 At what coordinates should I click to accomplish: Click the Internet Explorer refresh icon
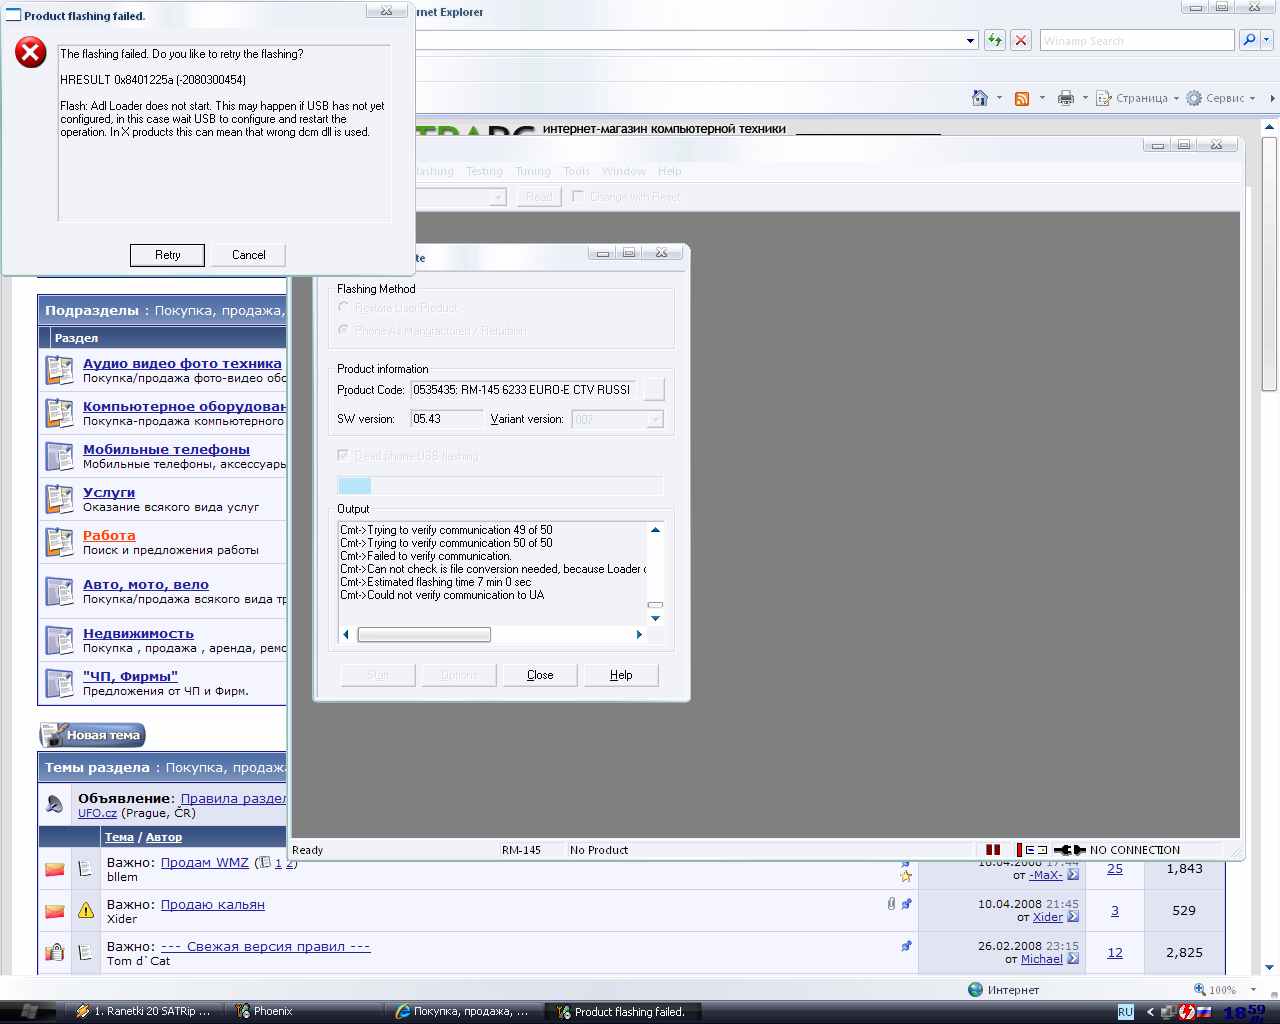995,40
